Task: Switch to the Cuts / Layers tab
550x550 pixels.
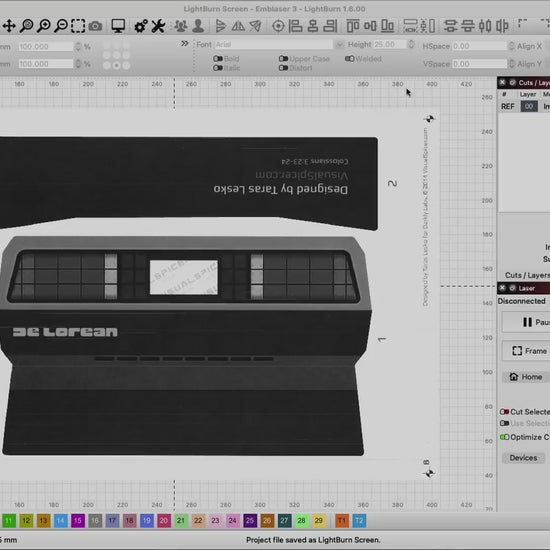Action: [527, 275]
